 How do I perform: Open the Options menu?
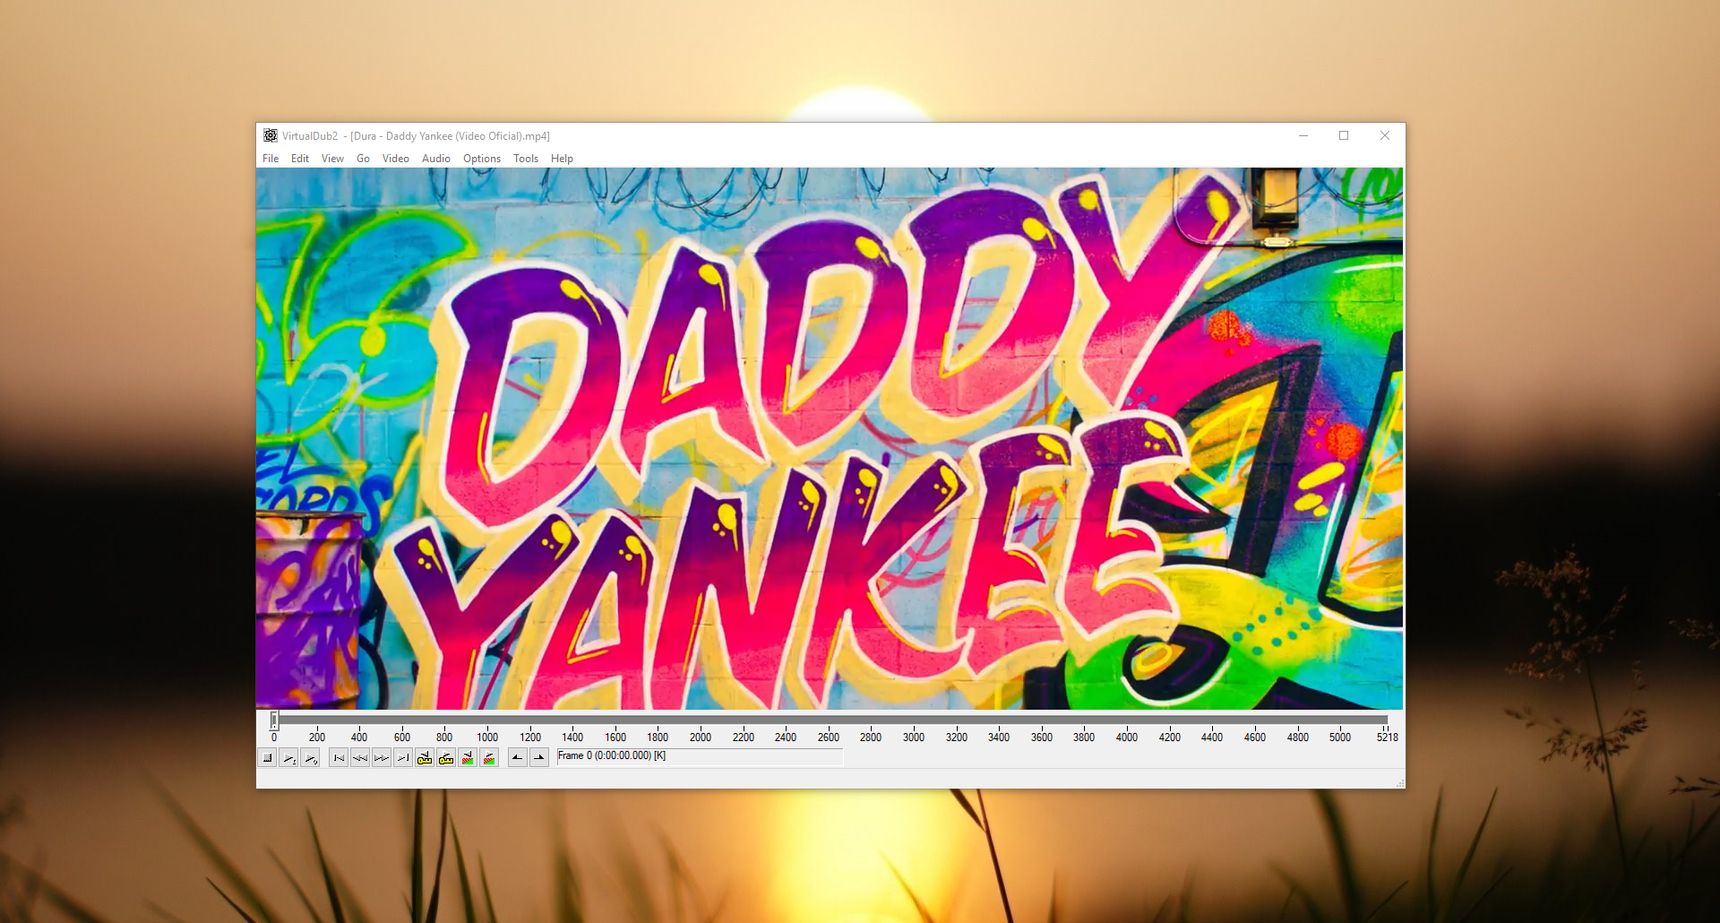click(x=482, y=159)
